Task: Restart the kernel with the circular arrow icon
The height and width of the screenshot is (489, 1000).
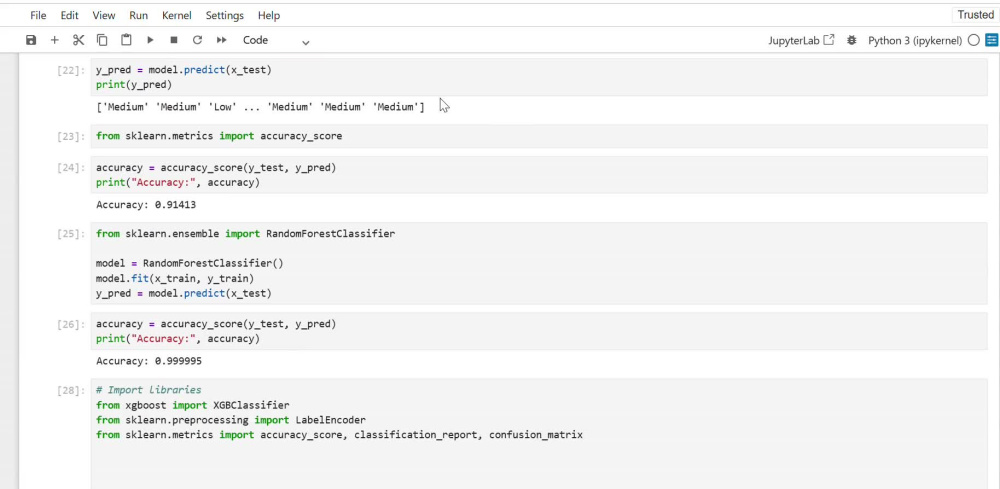Action: pyautogui.click(x=198, y=40)
